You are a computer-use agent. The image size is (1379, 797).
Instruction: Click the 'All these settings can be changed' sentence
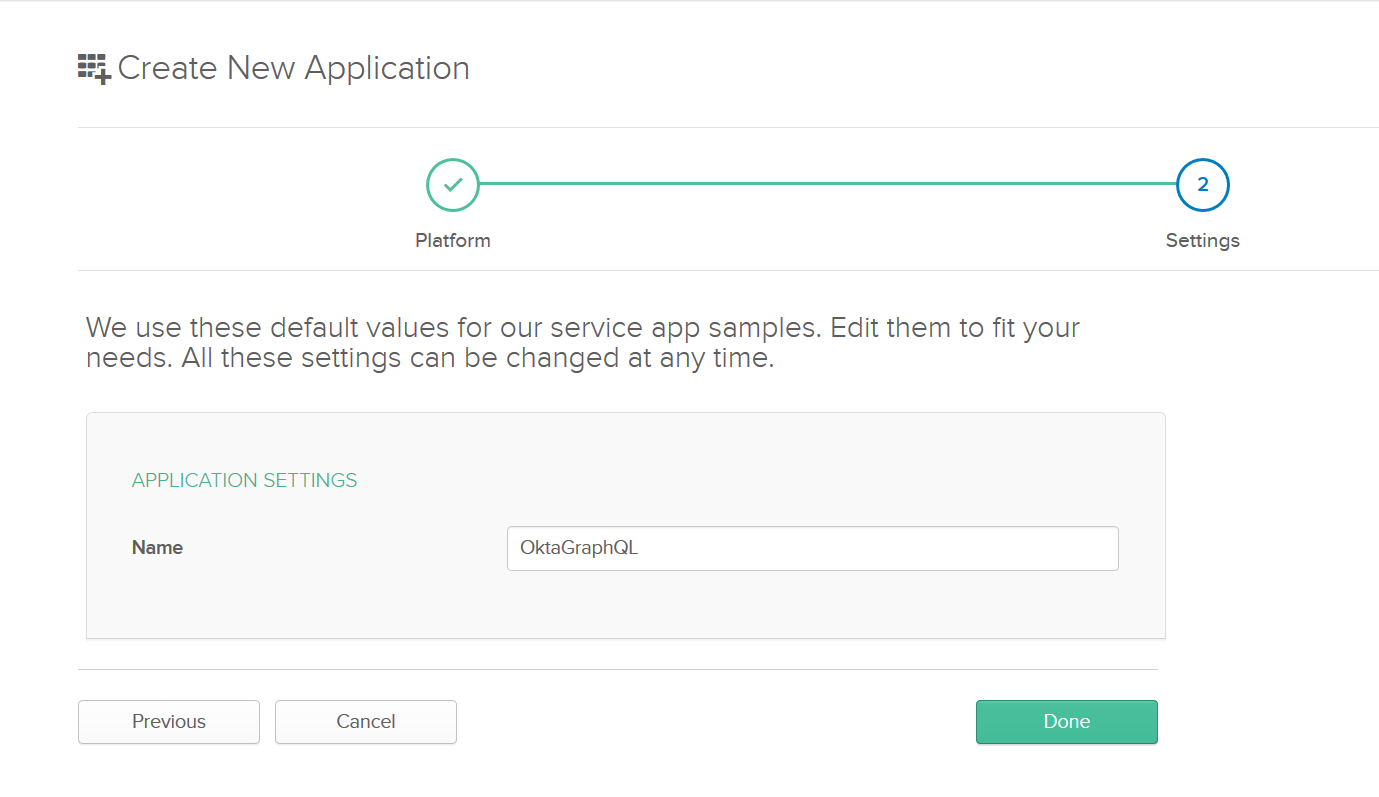tap(478, 359)
